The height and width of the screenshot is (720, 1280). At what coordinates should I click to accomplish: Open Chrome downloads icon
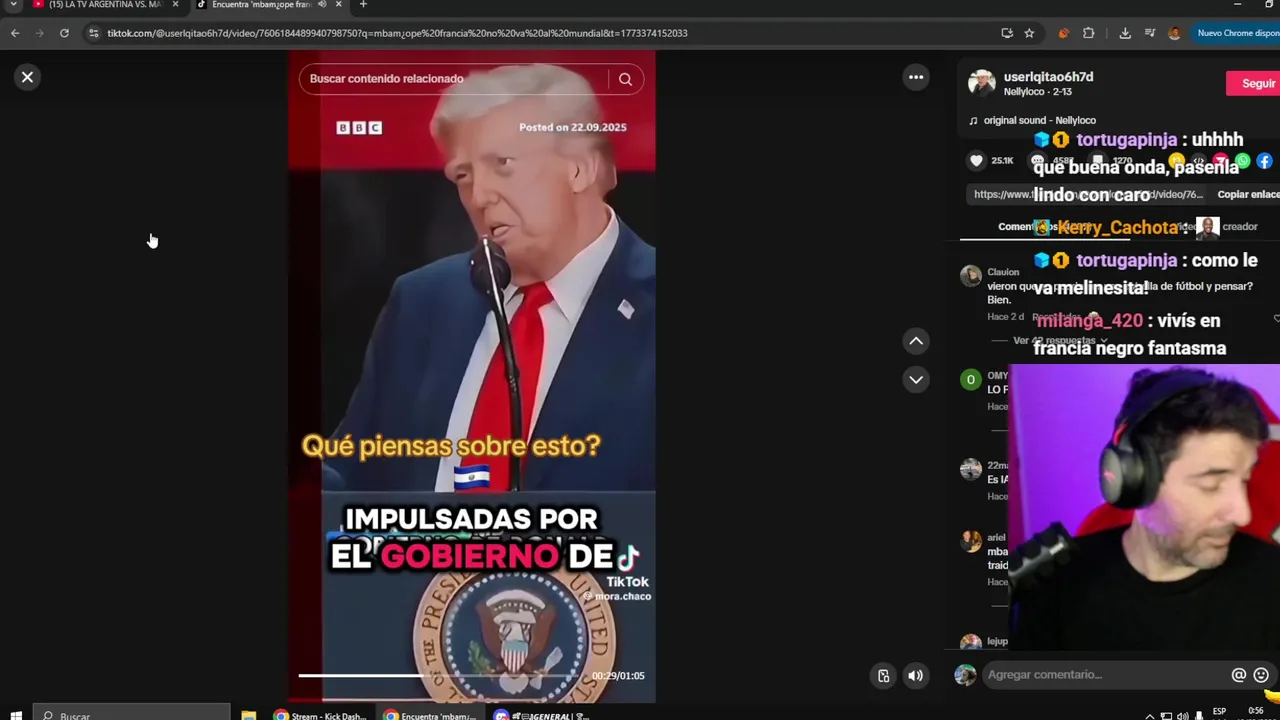pos(1125,33)
